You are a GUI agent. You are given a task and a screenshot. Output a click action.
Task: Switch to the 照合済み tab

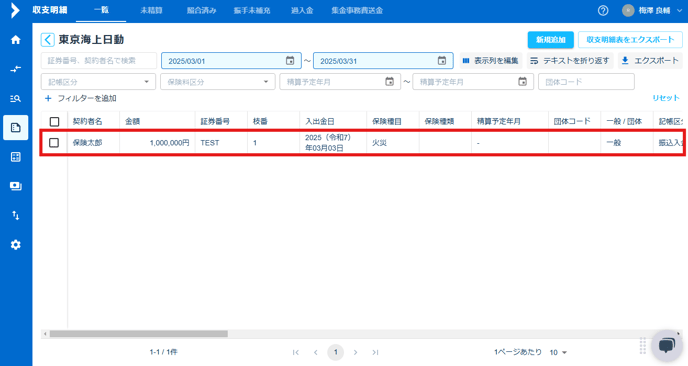(x=201, y=10)
